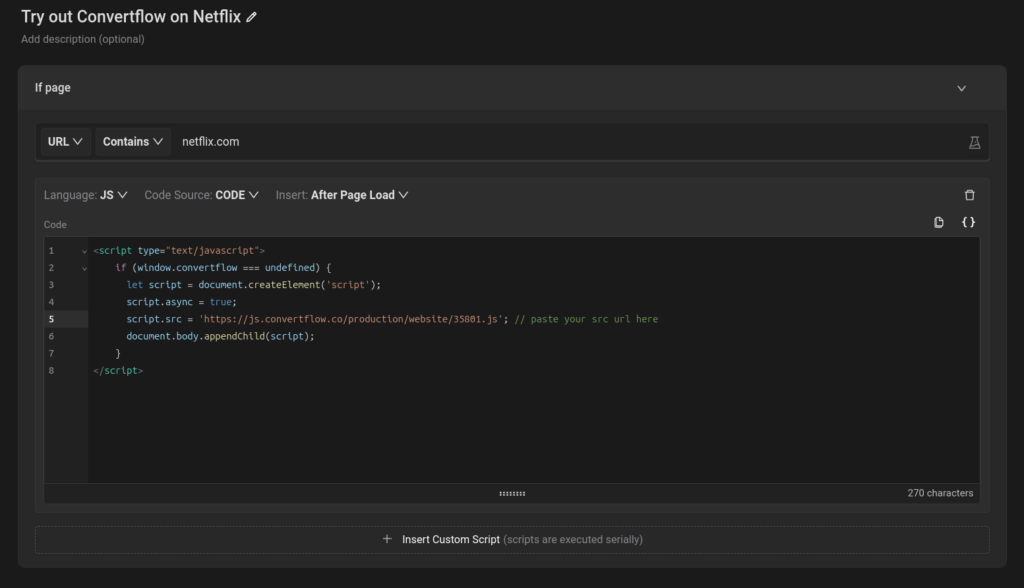Click the createElement('script') code line

pyautogui.click(x=253, y=285)
